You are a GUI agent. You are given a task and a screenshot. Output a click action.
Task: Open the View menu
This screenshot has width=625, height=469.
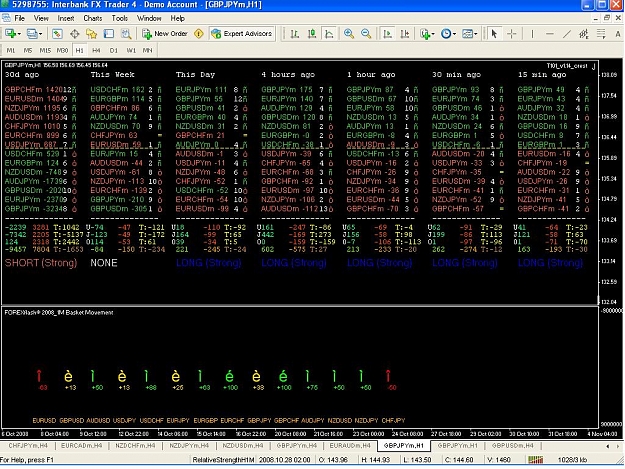41,18
